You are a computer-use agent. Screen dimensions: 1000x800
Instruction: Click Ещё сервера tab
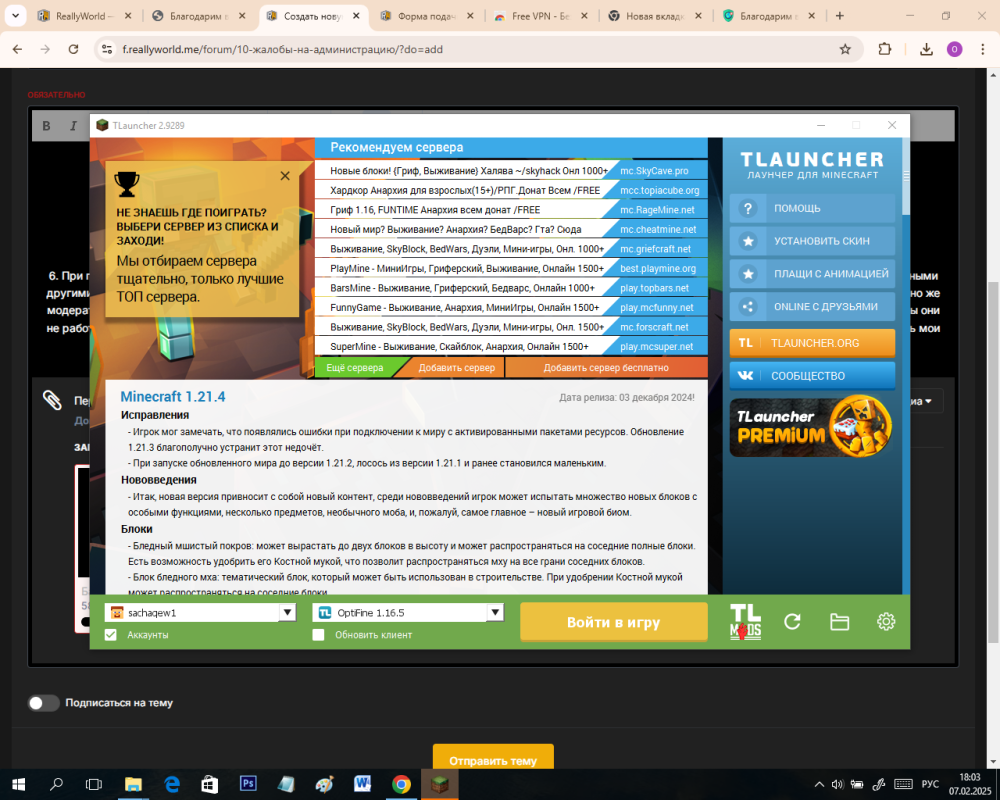coord(355,367)
